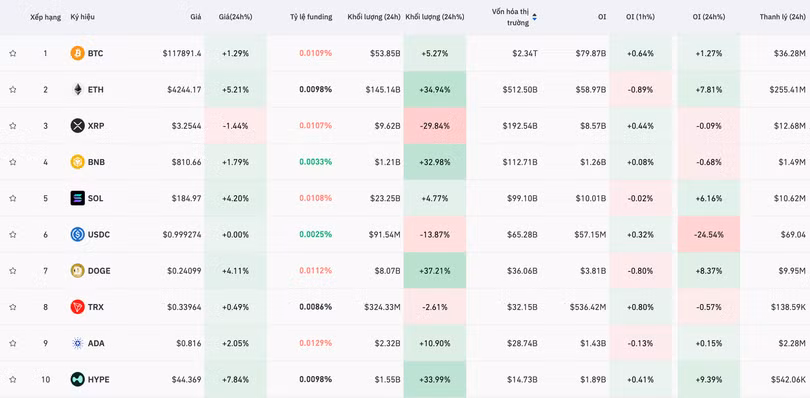This screenshot has height=398, width=810.
Task: Click the Ethereum coin icon
Action: [77, 89]
